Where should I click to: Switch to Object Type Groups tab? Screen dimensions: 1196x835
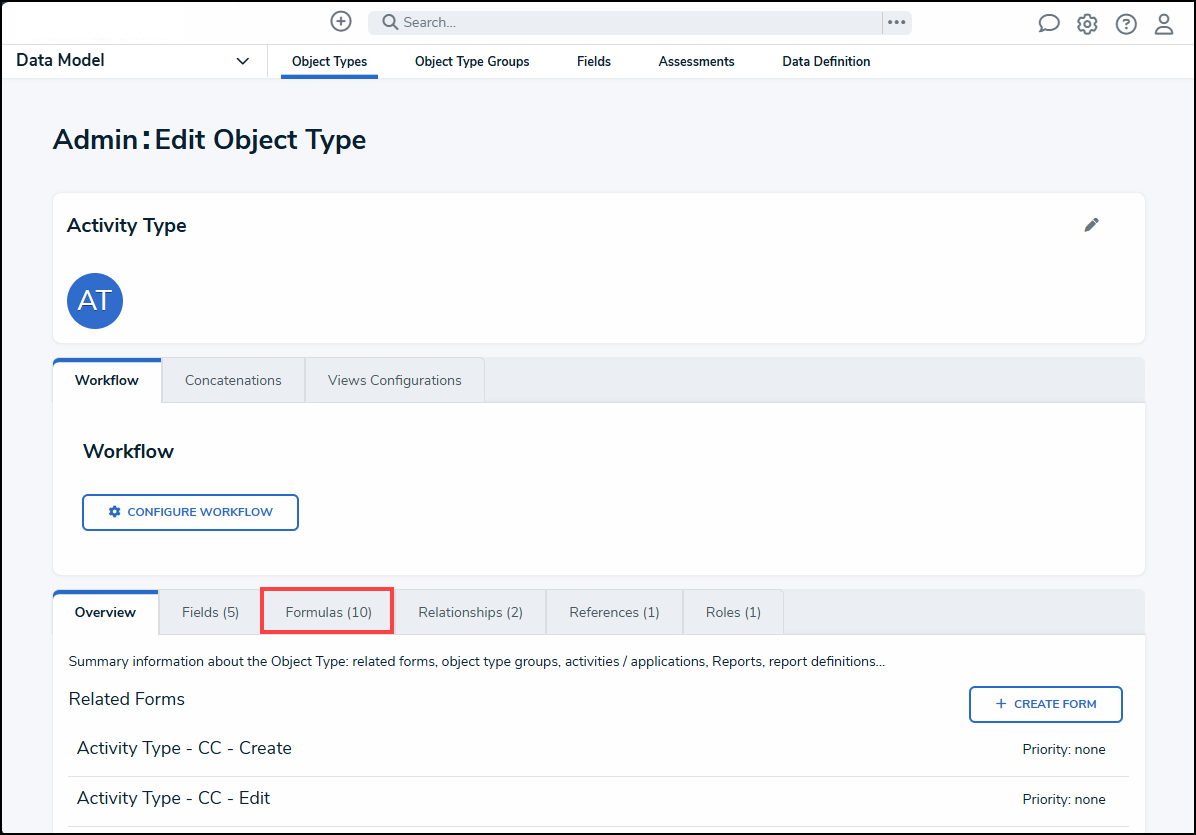(472, 61)
